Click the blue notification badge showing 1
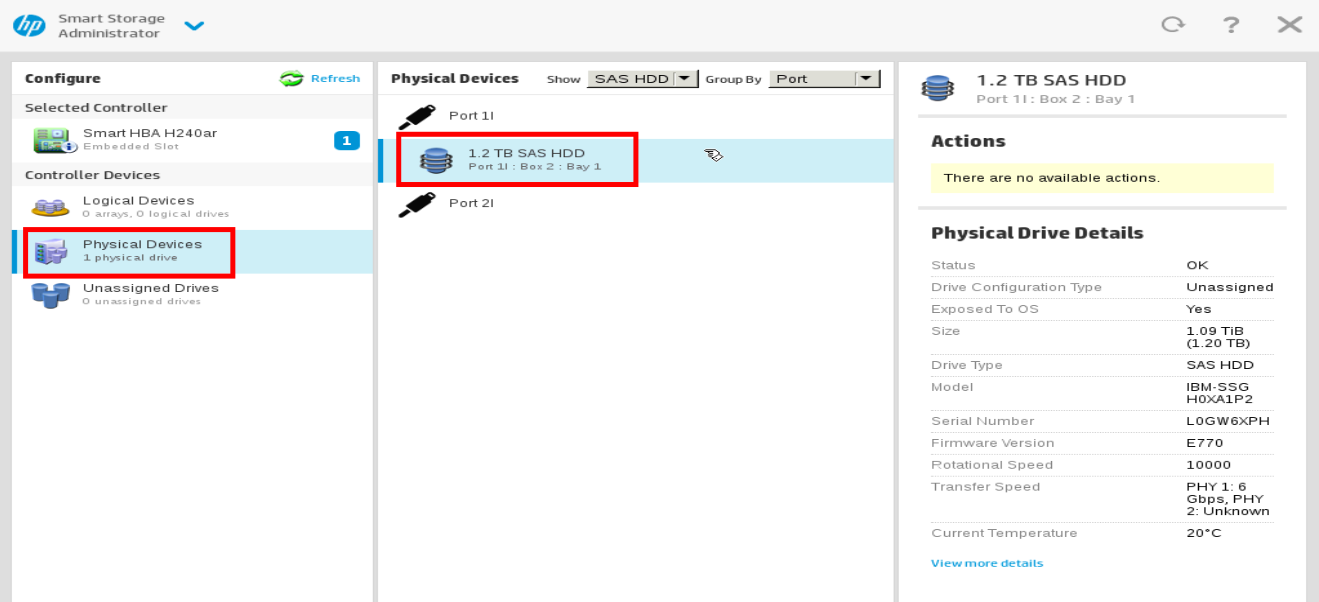Viewport: 1319px width, 602px height. click(x=346, y=140)
